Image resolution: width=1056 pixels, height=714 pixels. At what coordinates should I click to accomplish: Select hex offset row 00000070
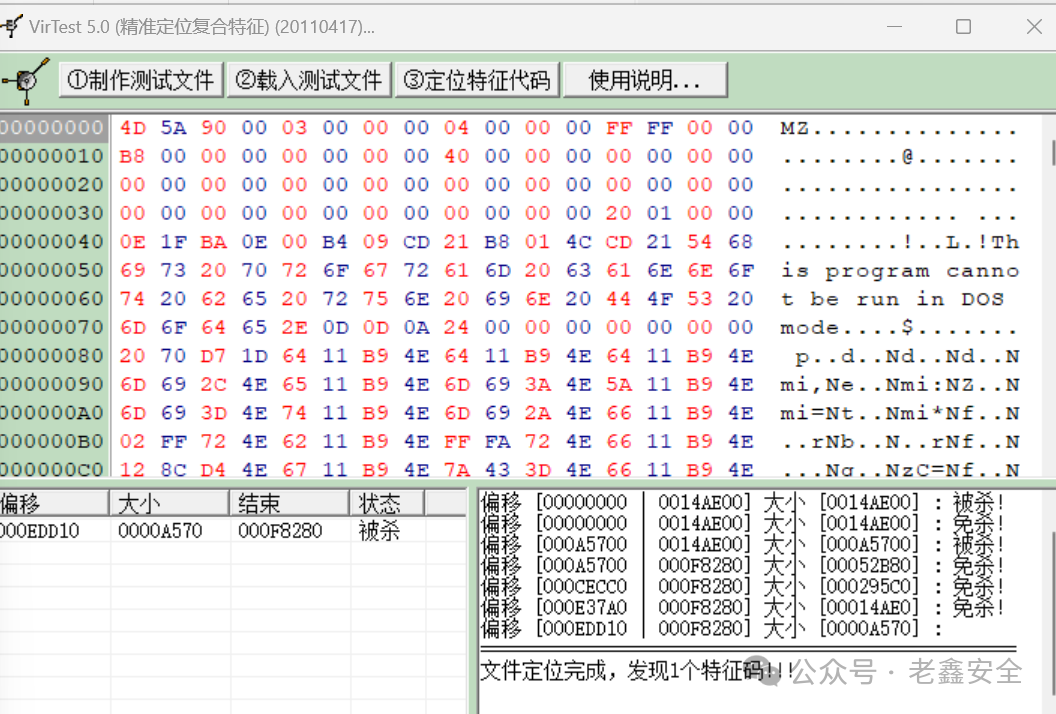tap(53, 327)
